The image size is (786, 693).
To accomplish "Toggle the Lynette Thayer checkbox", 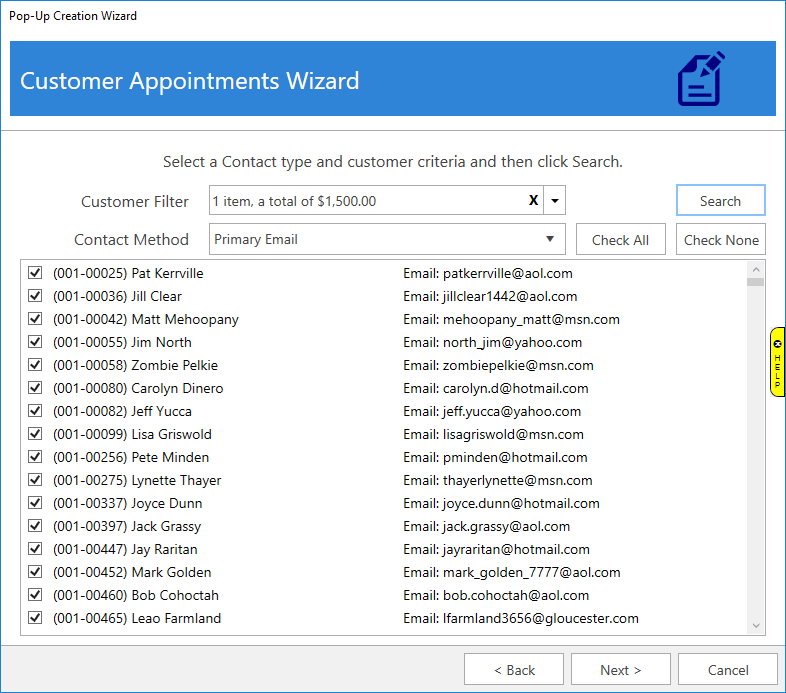I will (x=36, y=480).
